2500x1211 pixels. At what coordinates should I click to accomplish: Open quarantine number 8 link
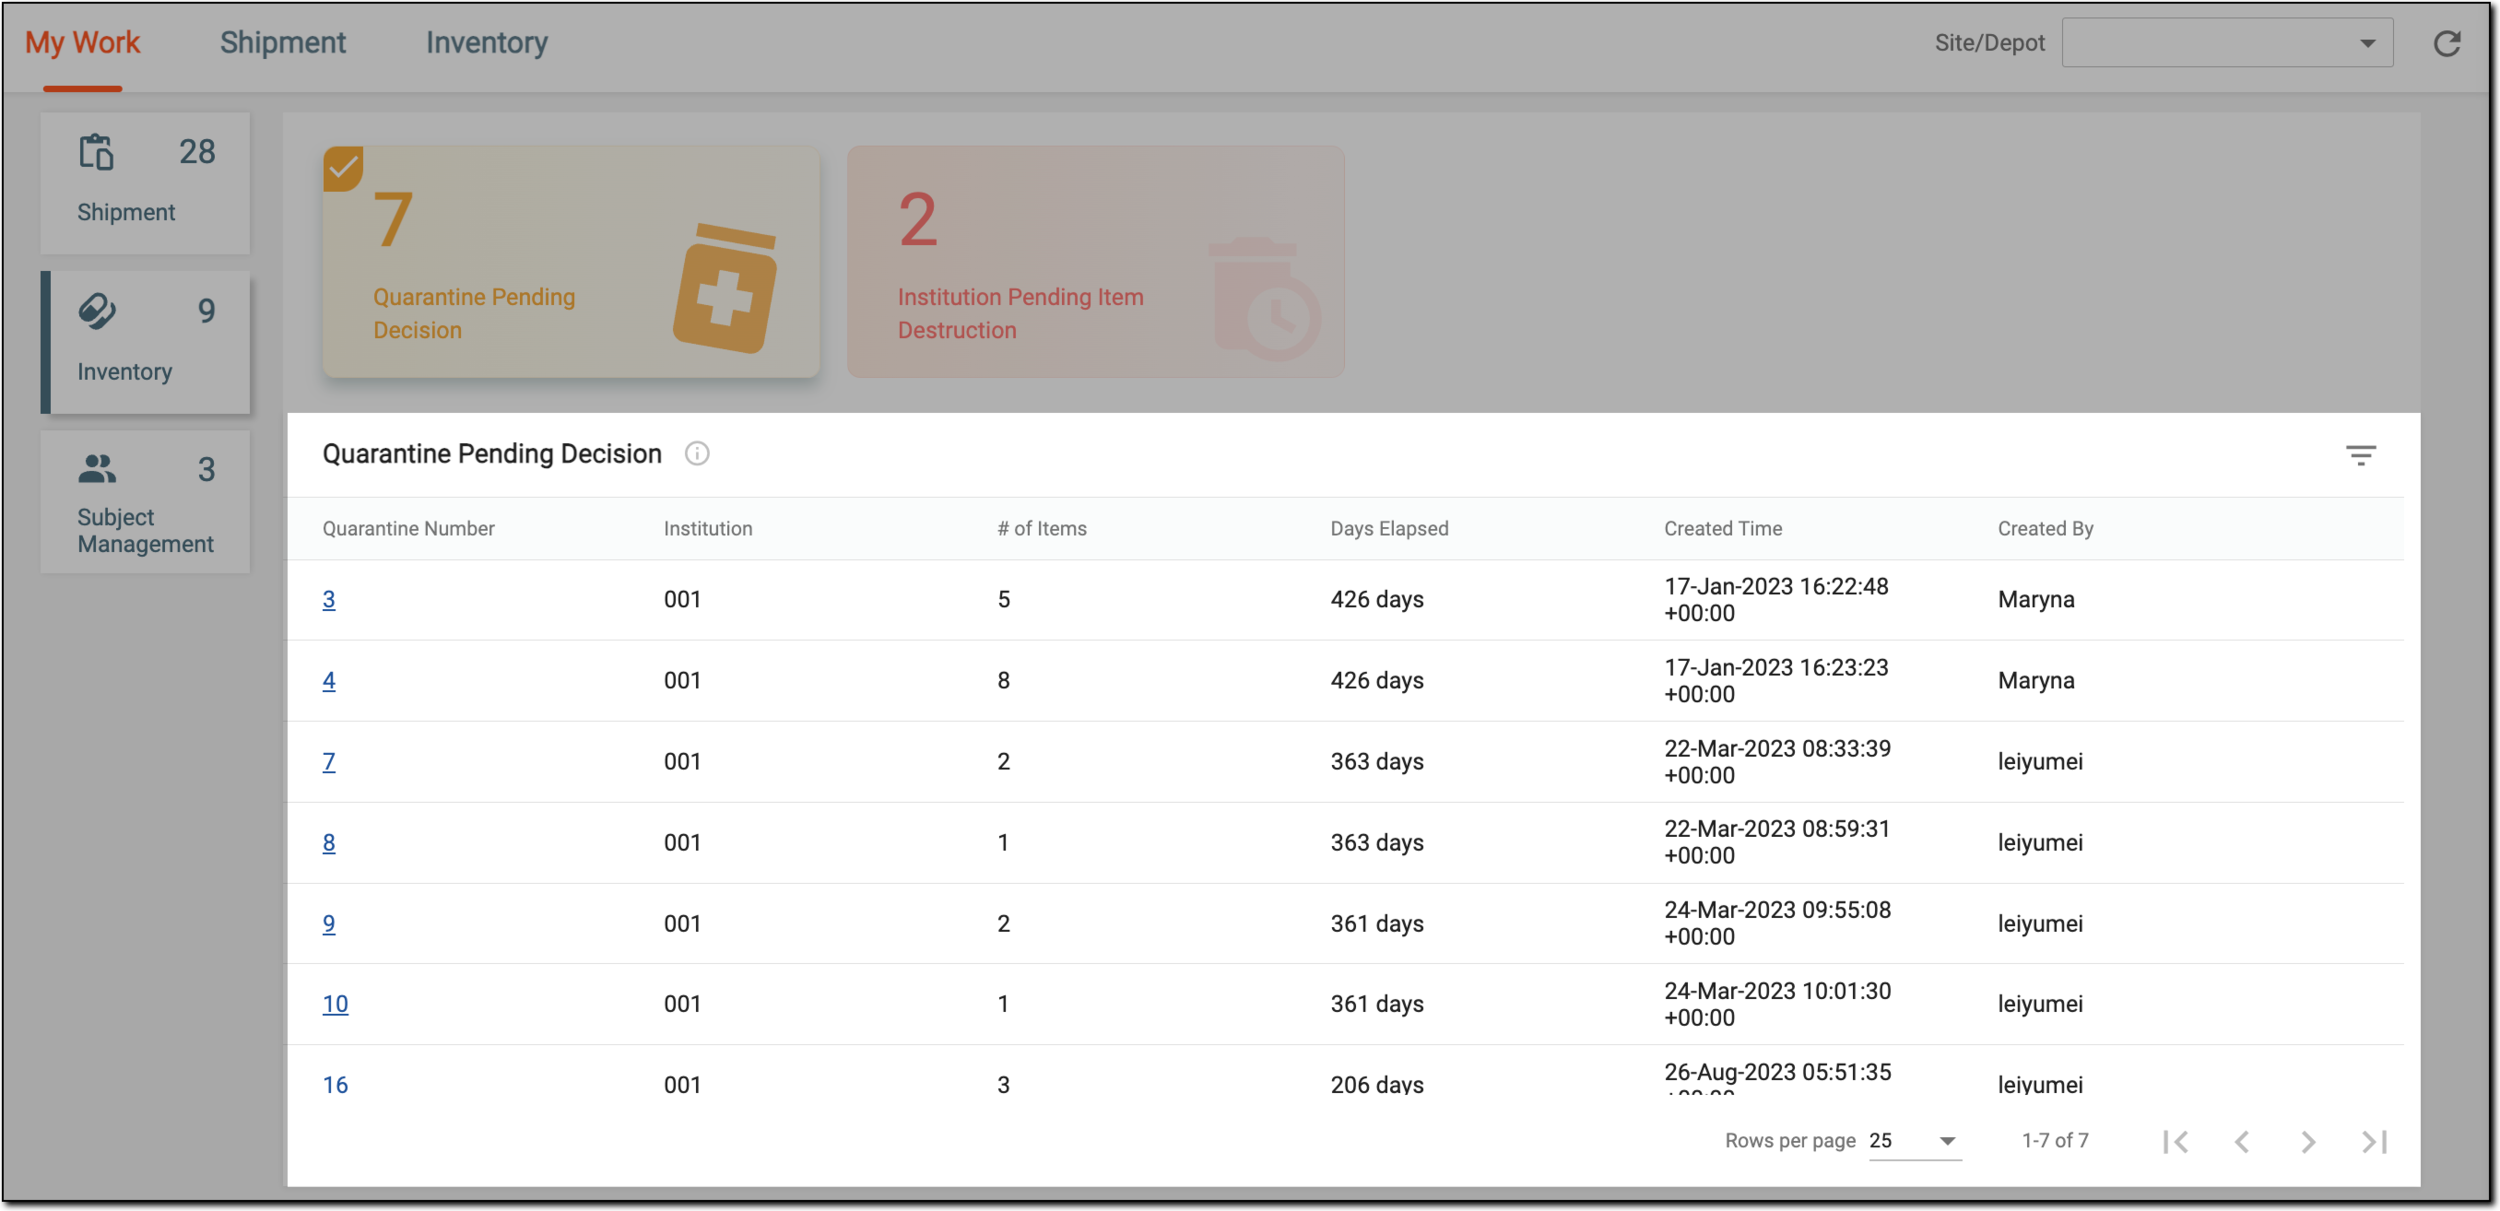329,842
